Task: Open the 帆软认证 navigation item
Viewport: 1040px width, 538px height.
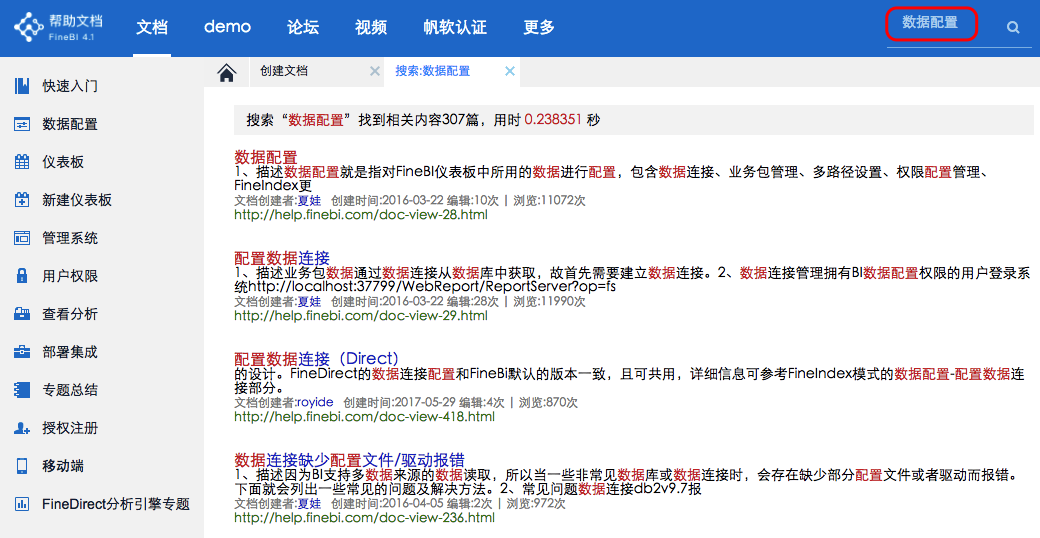Action: pos(455,27)
